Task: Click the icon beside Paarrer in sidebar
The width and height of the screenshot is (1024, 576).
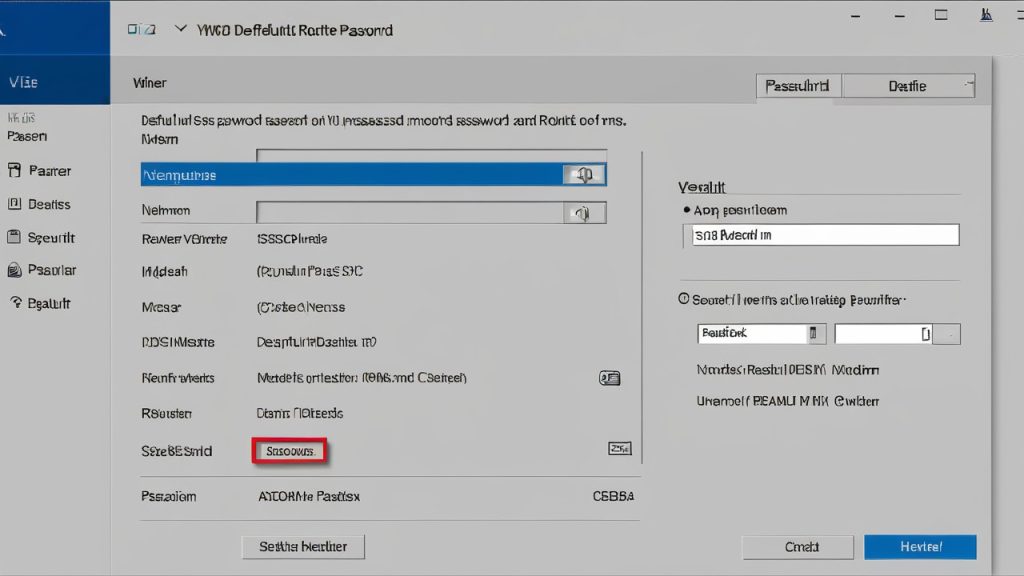Action: 14,171
